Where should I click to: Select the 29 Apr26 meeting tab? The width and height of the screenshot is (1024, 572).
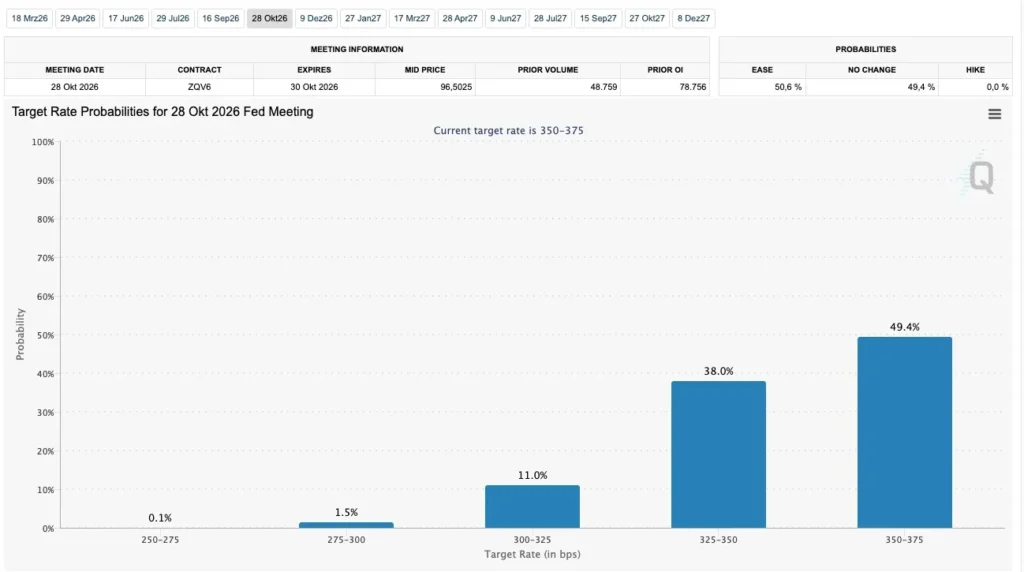(78, 18)
